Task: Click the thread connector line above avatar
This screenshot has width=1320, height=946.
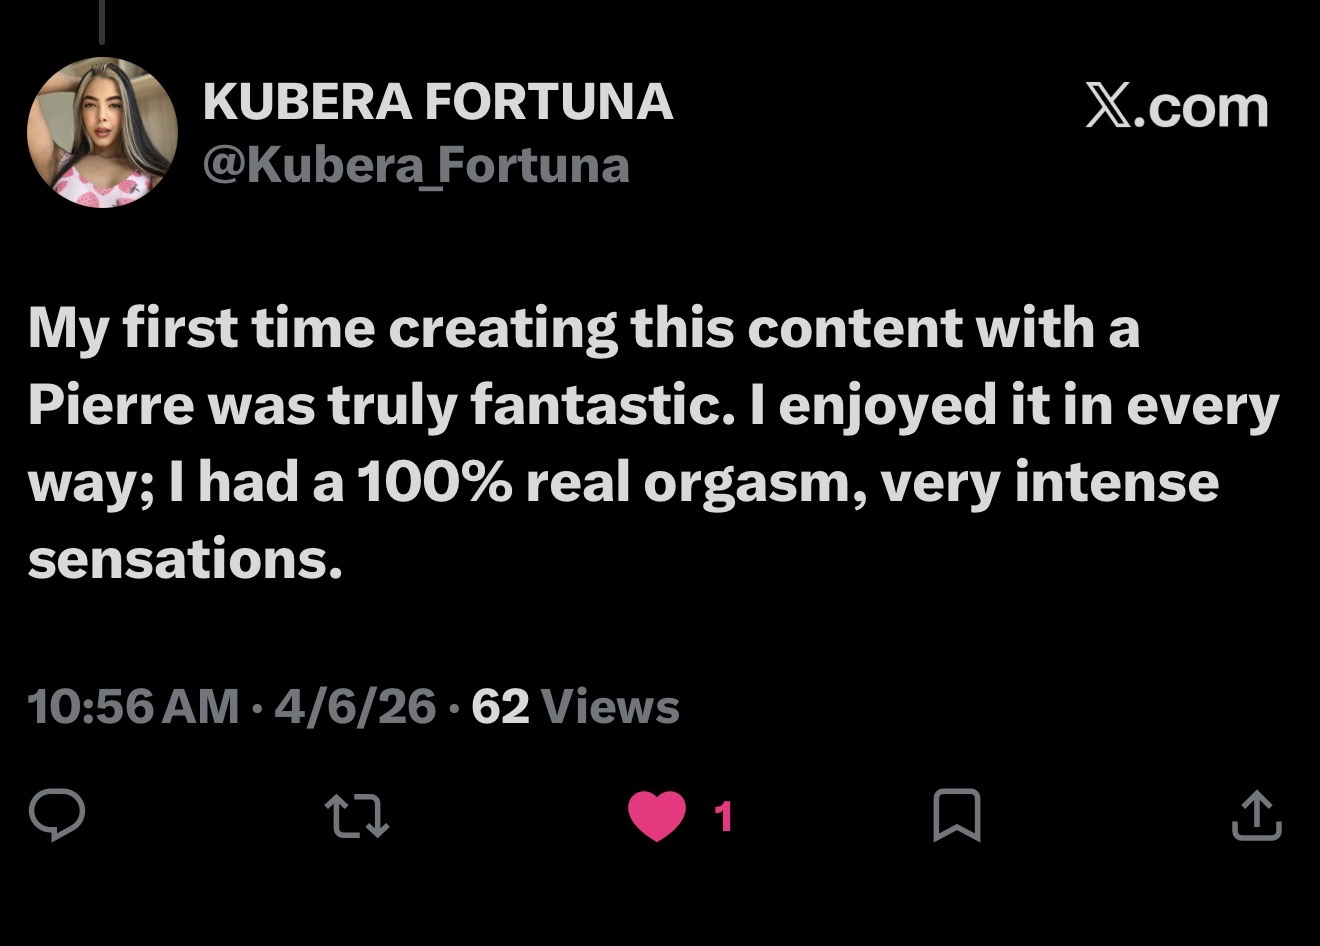Action: [102, 22]
